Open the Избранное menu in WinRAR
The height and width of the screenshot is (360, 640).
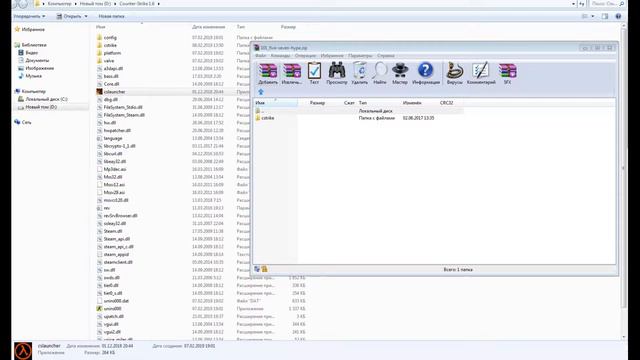tap(332, 56)
